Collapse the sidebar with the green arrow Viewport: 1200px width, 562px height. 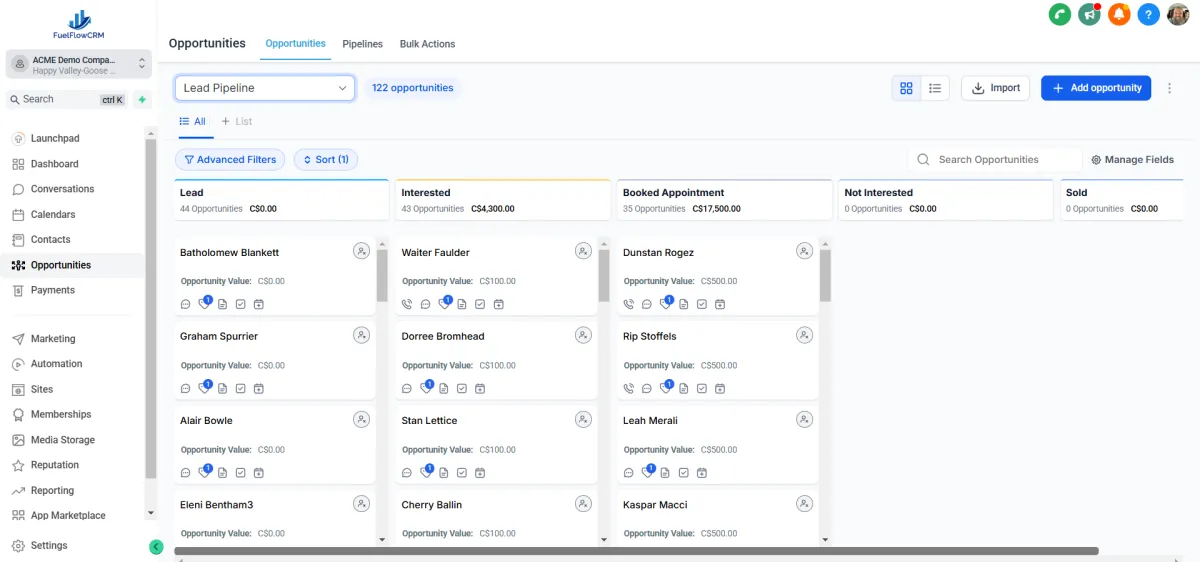(156, 546)
